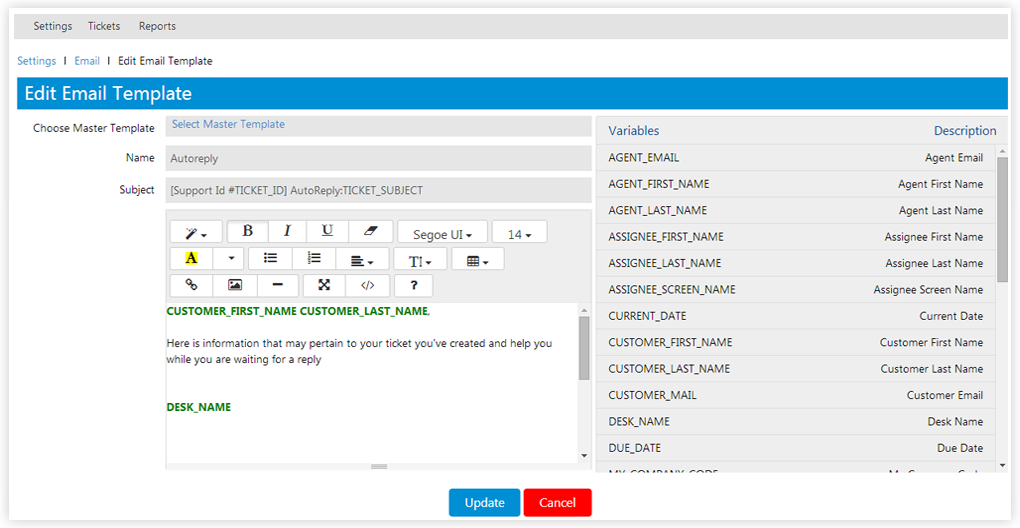Screen dimensions: 1020x528
Task: Go to Settings breadcrumb link
Action: coord(36,61)
